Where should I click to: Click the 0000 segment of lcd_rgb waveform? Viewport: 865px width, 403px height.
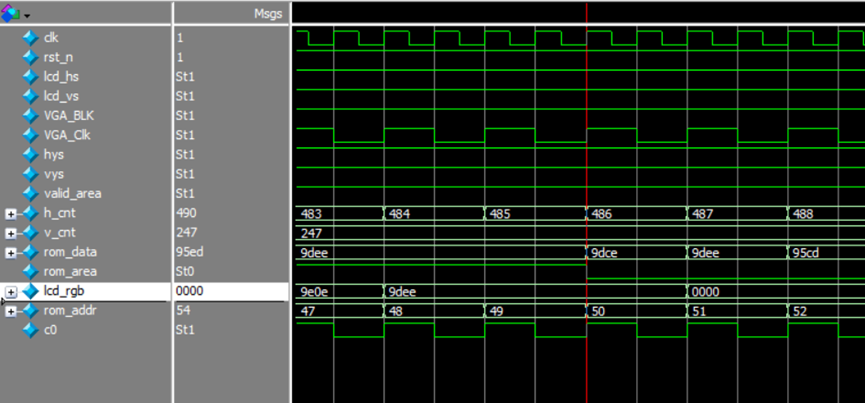click(776, 291)
